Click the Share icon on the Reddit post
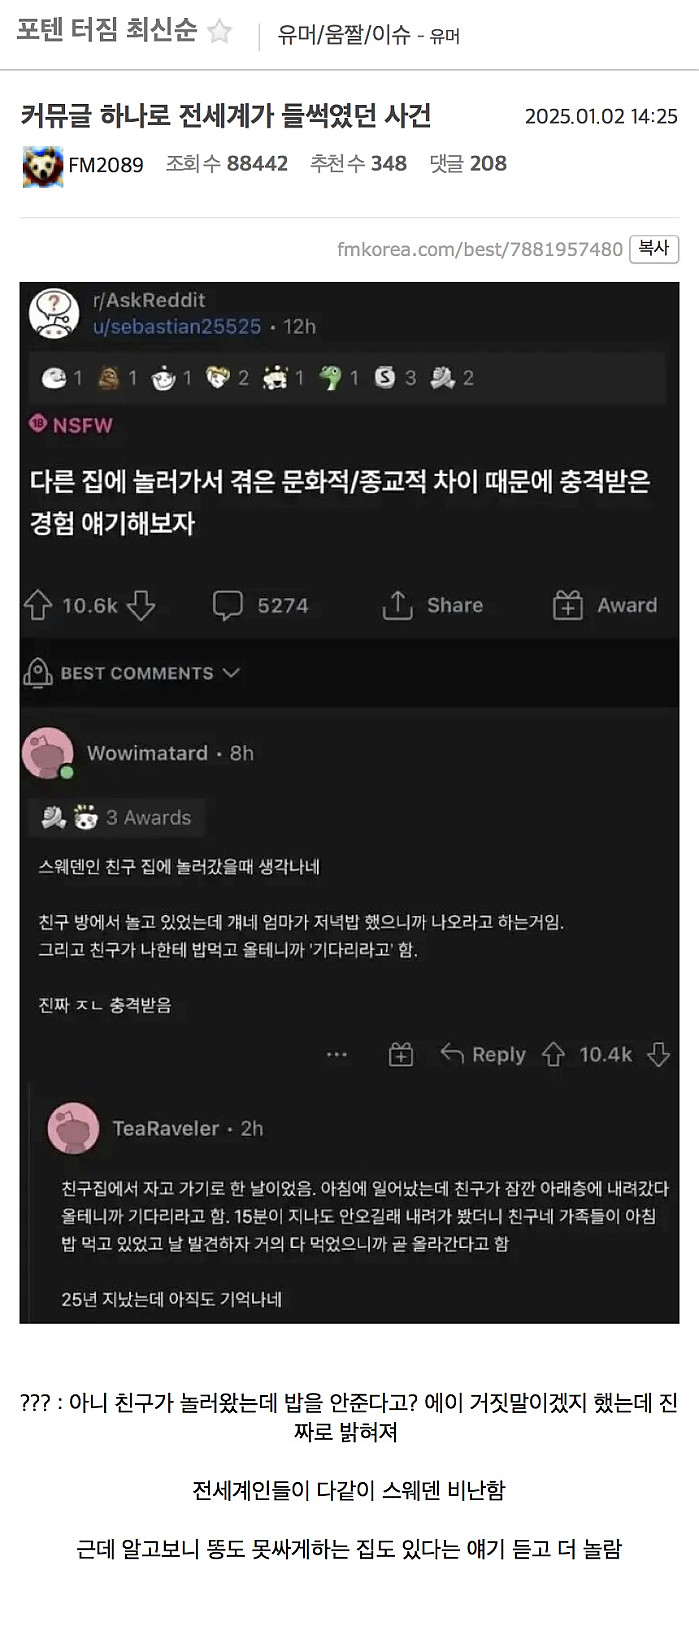Screen dimensions: 699x1652 397,604
